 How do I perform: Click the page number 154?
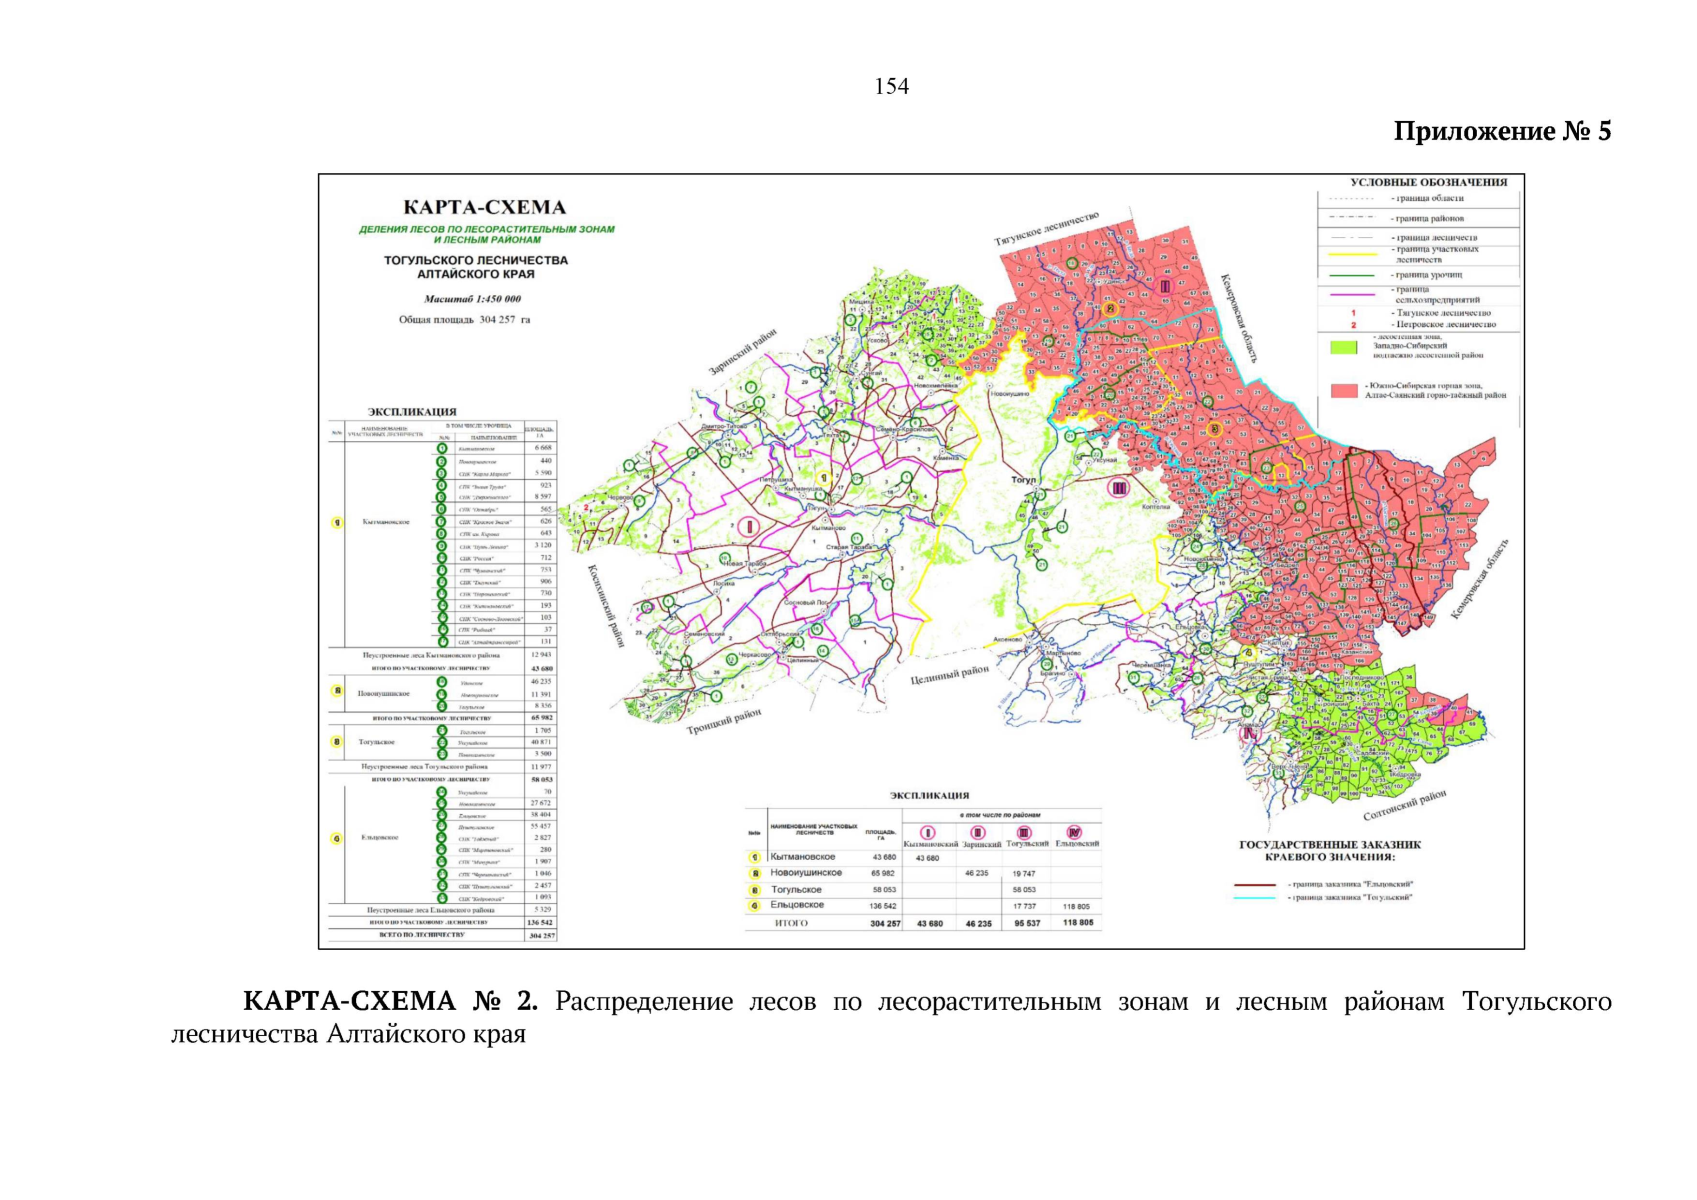891,87
